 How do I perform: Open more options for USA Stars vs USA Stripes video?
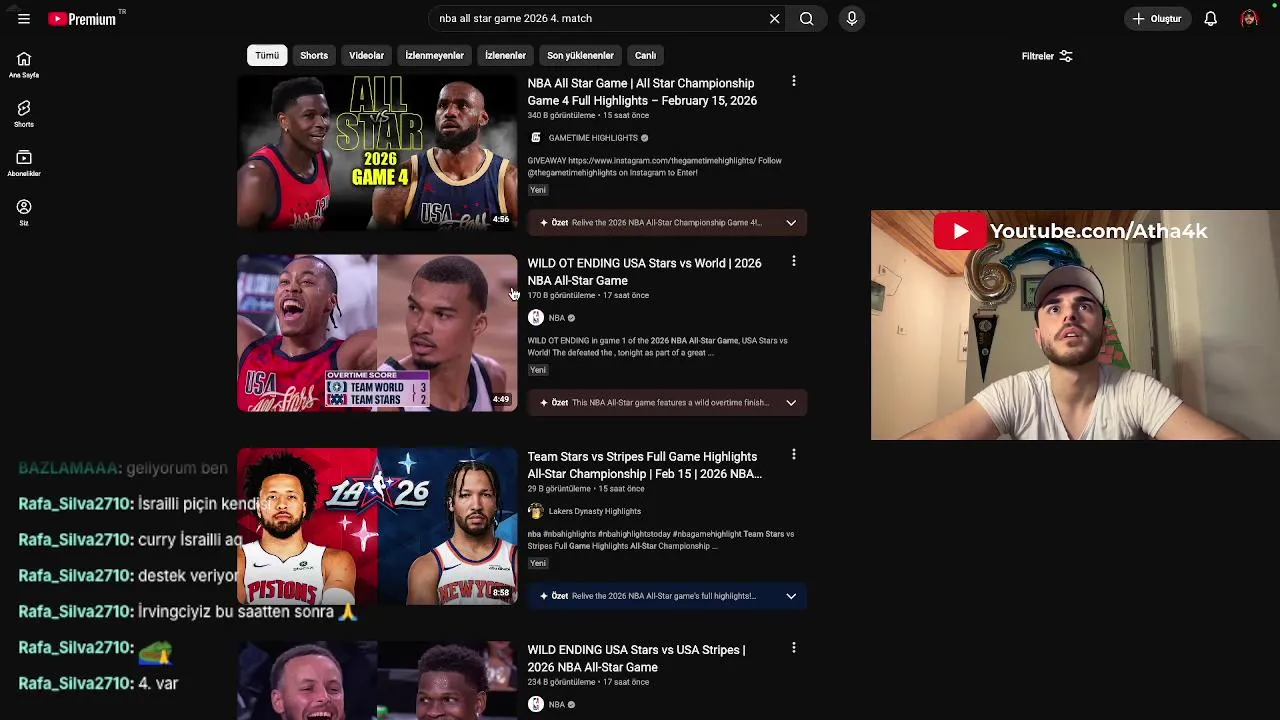[794, 648]
